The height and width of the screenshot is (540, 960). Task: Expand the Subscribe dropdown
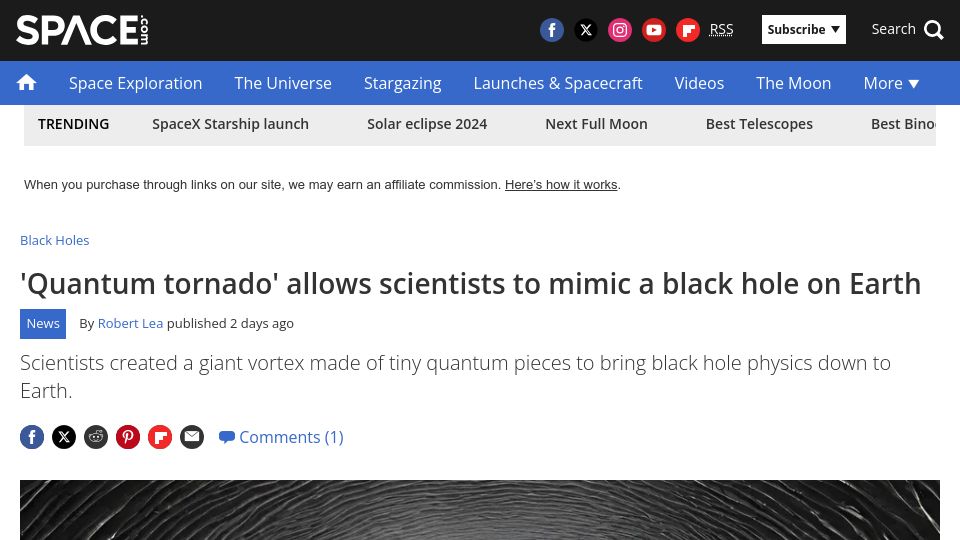803,29
